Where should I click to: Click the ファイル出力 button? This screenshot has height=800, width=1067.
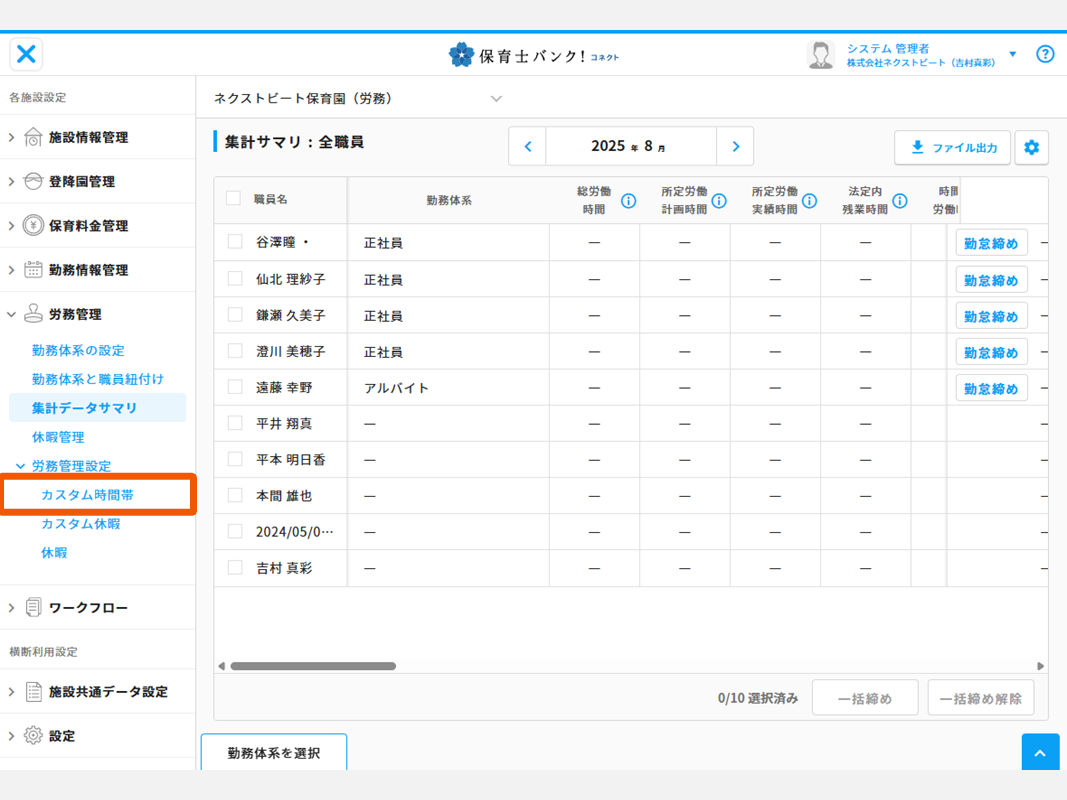[x=952, y=148]
